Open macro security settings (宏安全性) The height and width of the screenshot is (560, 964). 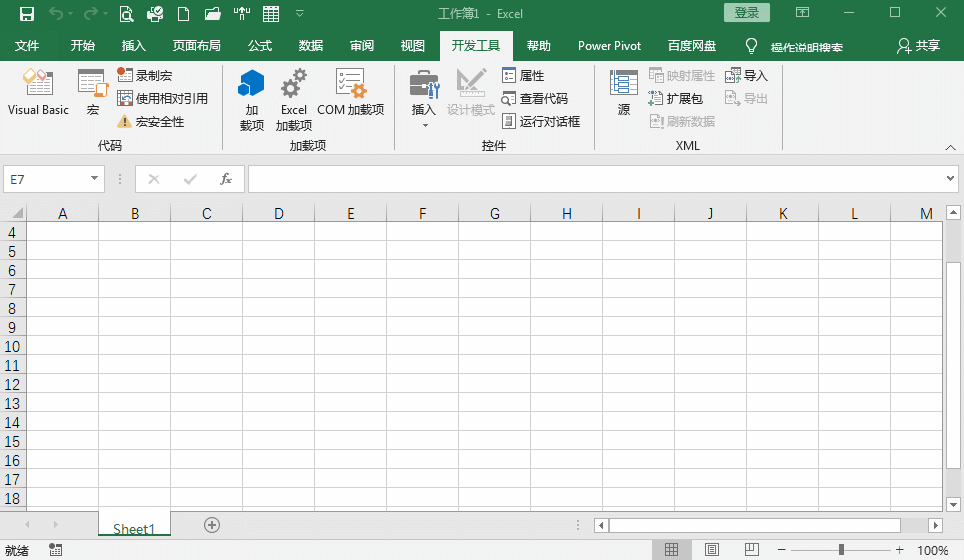(151, 122)
